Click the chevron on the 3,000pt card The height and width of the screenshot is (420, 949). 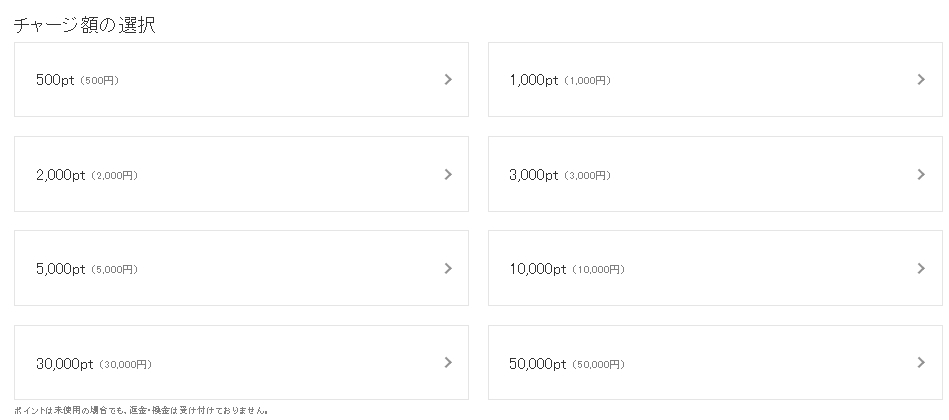[x=921, y=175]
